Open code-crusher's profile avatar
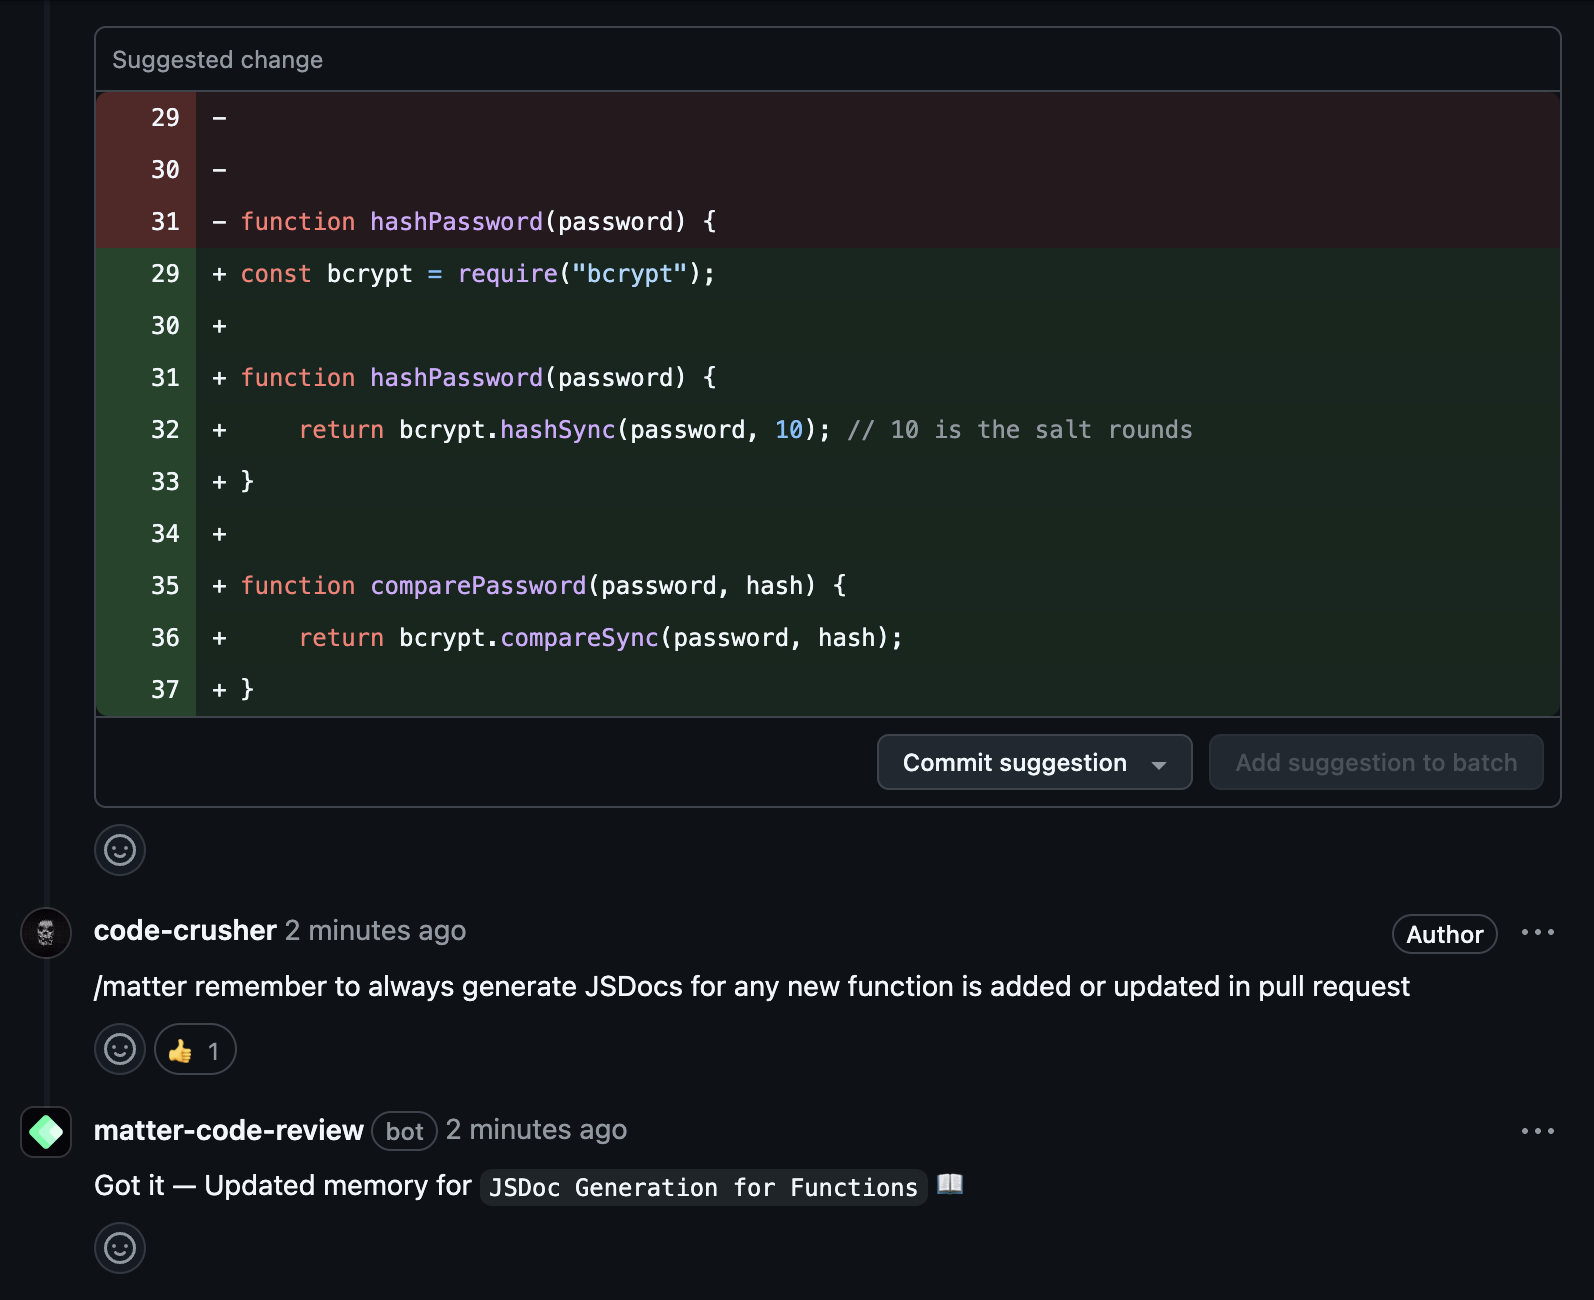Image resolution: width=1594 pixels, height=1300 pixels. click(x=46, y=933)
